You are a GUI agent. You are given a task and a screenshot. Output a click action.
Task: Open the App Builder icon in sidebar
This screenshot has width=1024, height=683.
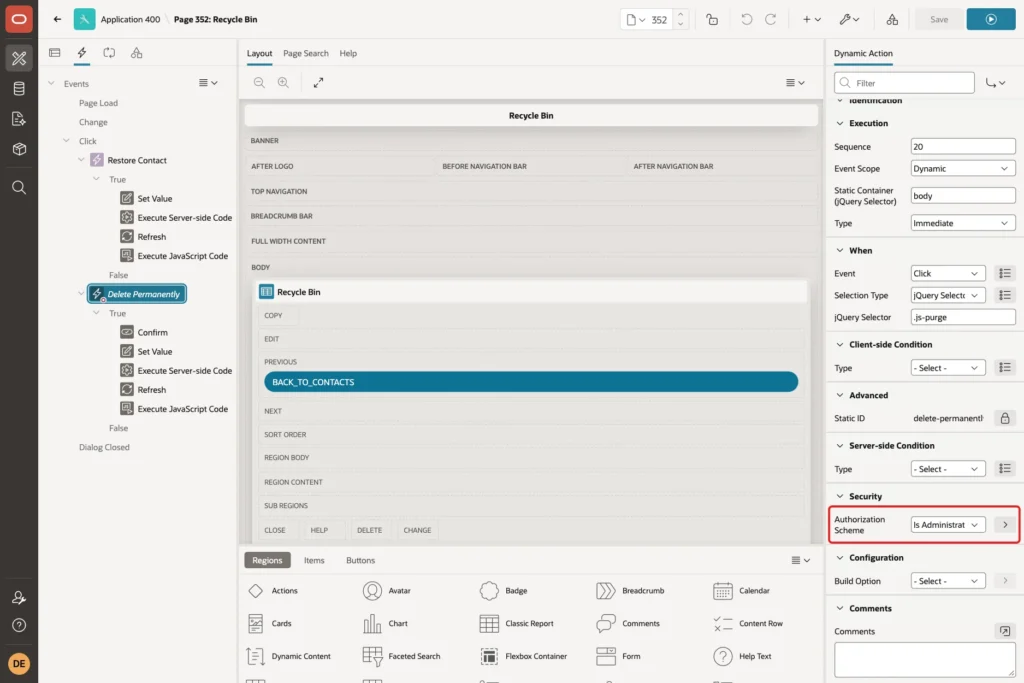pyautogui.click(x=19, y=58)
